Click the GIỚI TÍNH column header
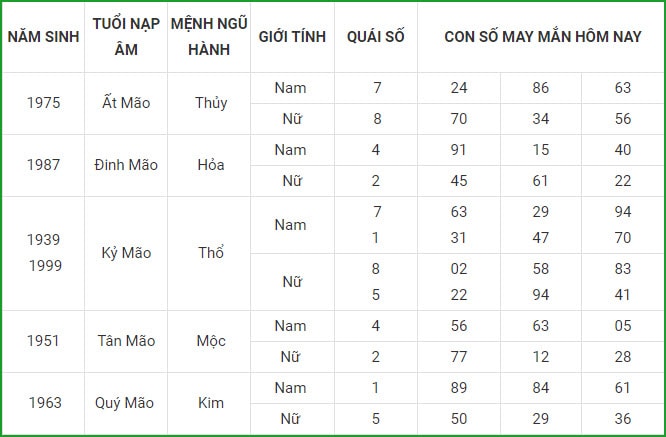Screen dimensions: 666x437 pyautogui.click(x=292, y=37)
